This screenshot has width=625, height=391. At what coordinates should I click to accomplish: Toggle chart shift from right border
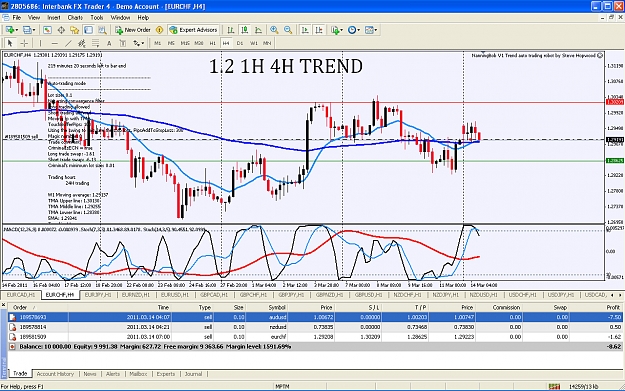(x=319, y=30)
